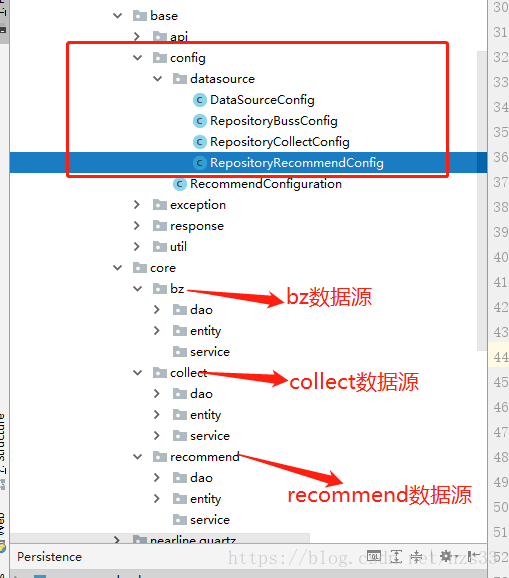The width and height of the screenshot is (509, 578).
Task: Click the collect package folder icon
Action: tap(160, 373)
